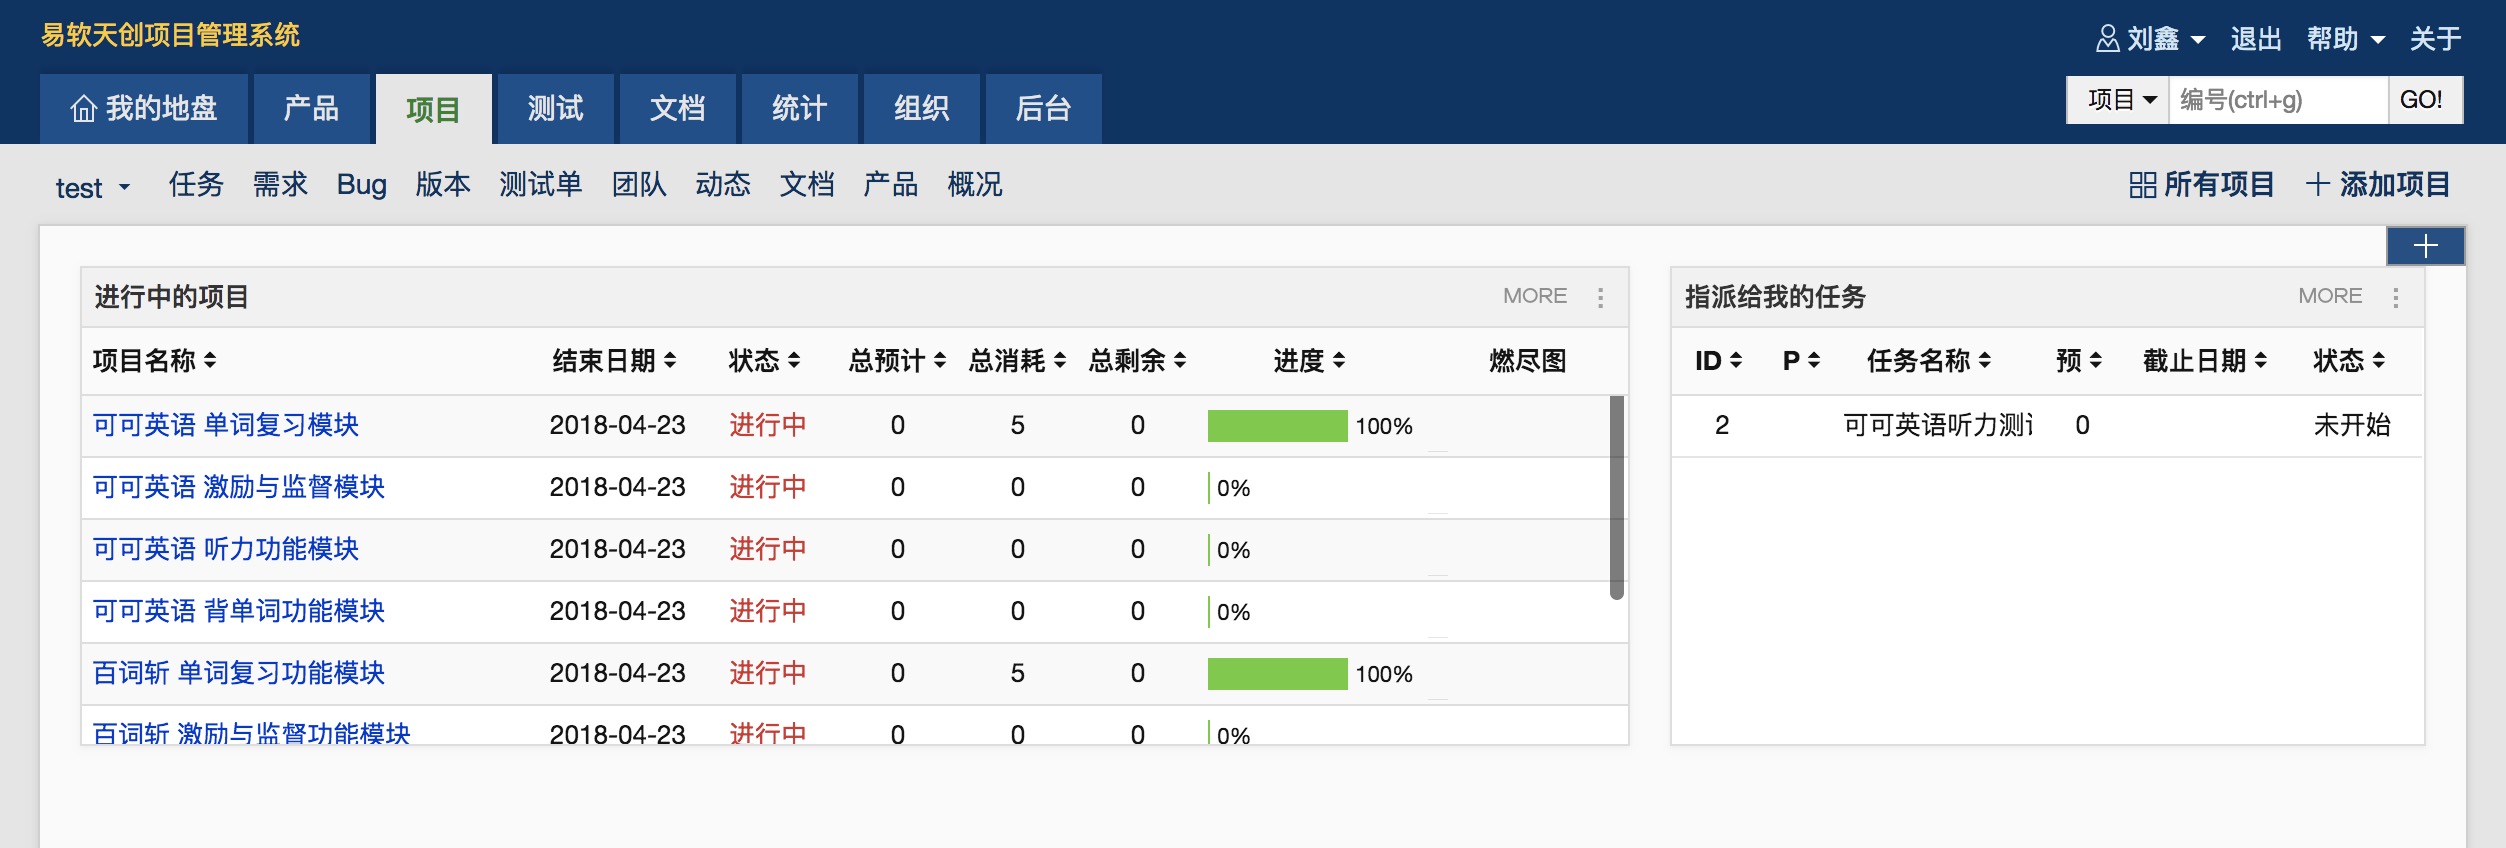
Task: Open the 项目 search type dropdown
Action: coord(2119,100)
